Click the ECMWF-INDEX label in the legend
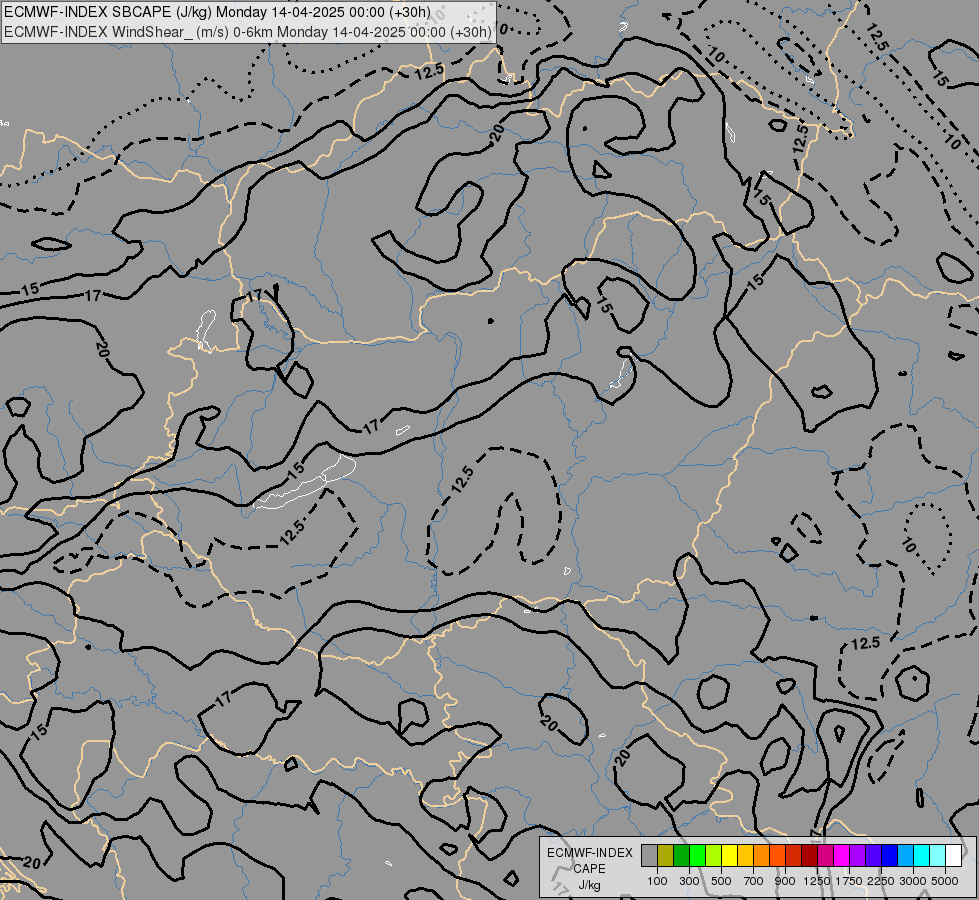This screenshot has height=900, width=979. coord(589,853)
